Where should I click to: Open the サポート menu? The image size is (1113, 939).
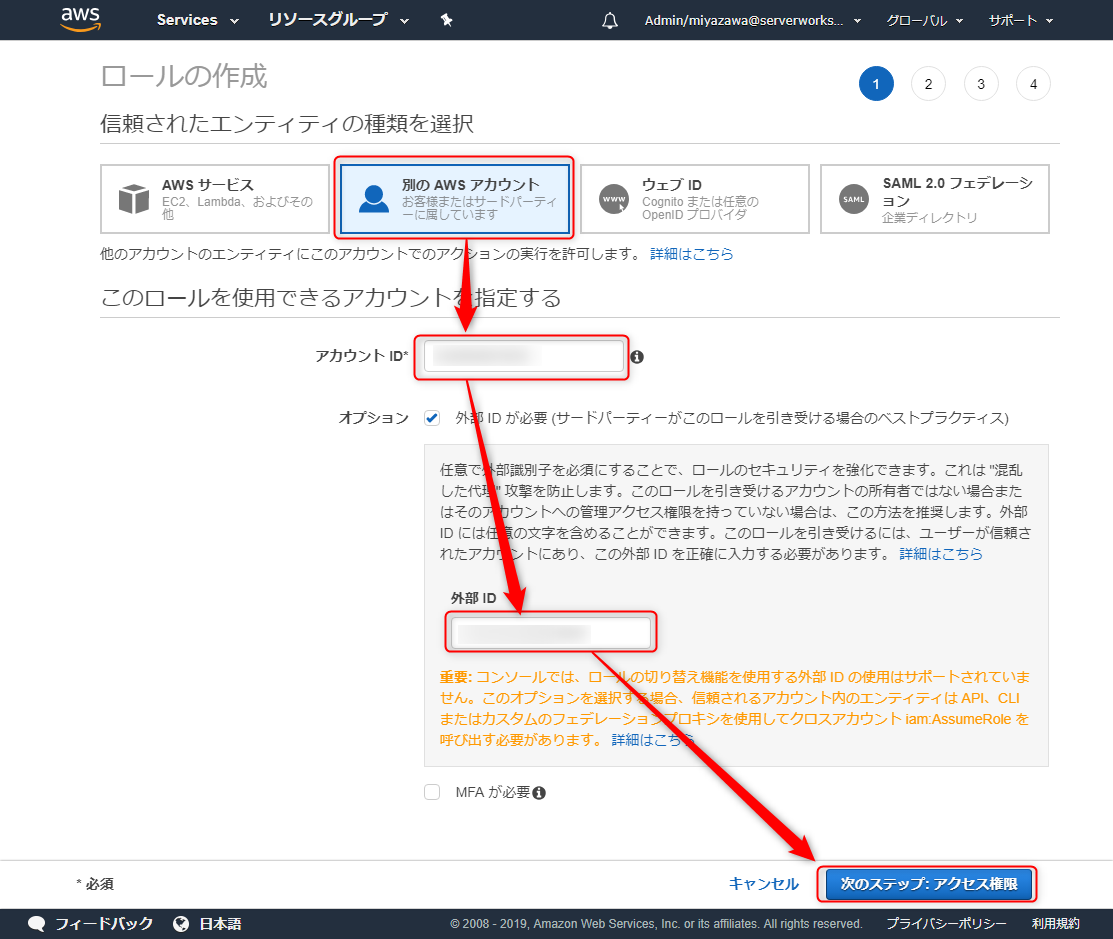[x=1021, y=21]
